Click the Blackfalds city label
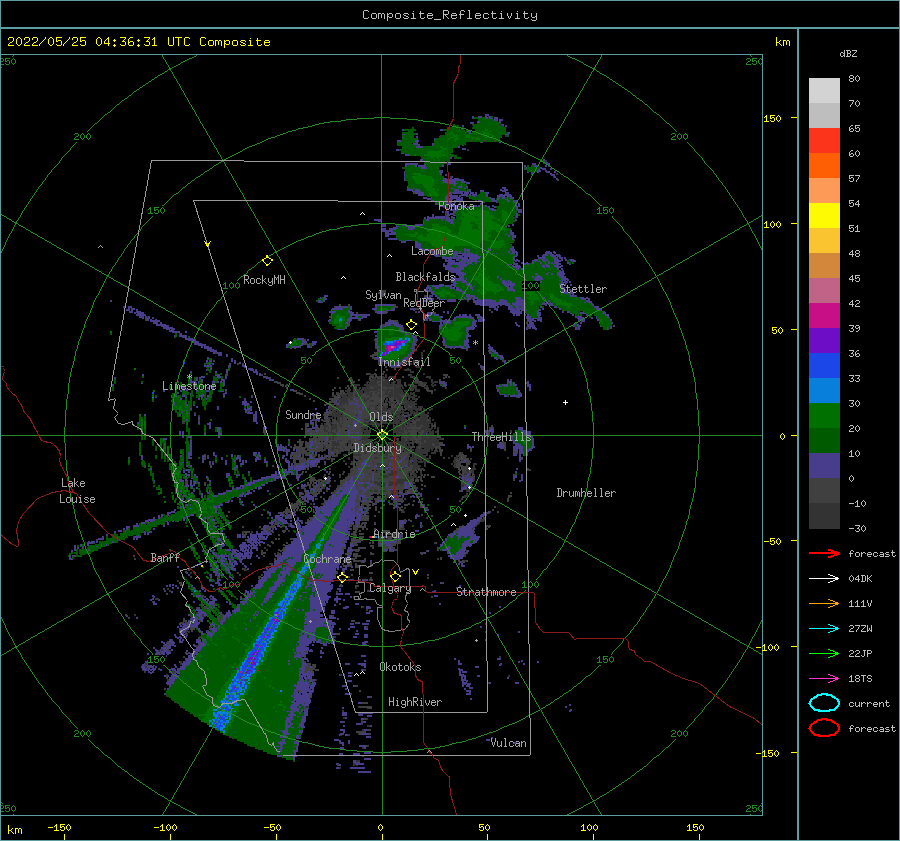This screenshot has width=900, height=841. pos(425,277)
